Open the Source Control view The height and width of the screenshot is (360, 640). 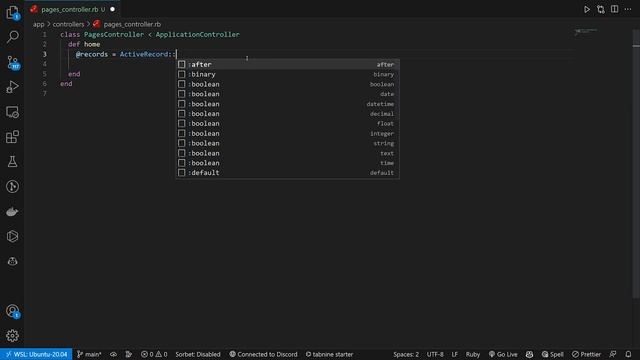coord(13,62)
